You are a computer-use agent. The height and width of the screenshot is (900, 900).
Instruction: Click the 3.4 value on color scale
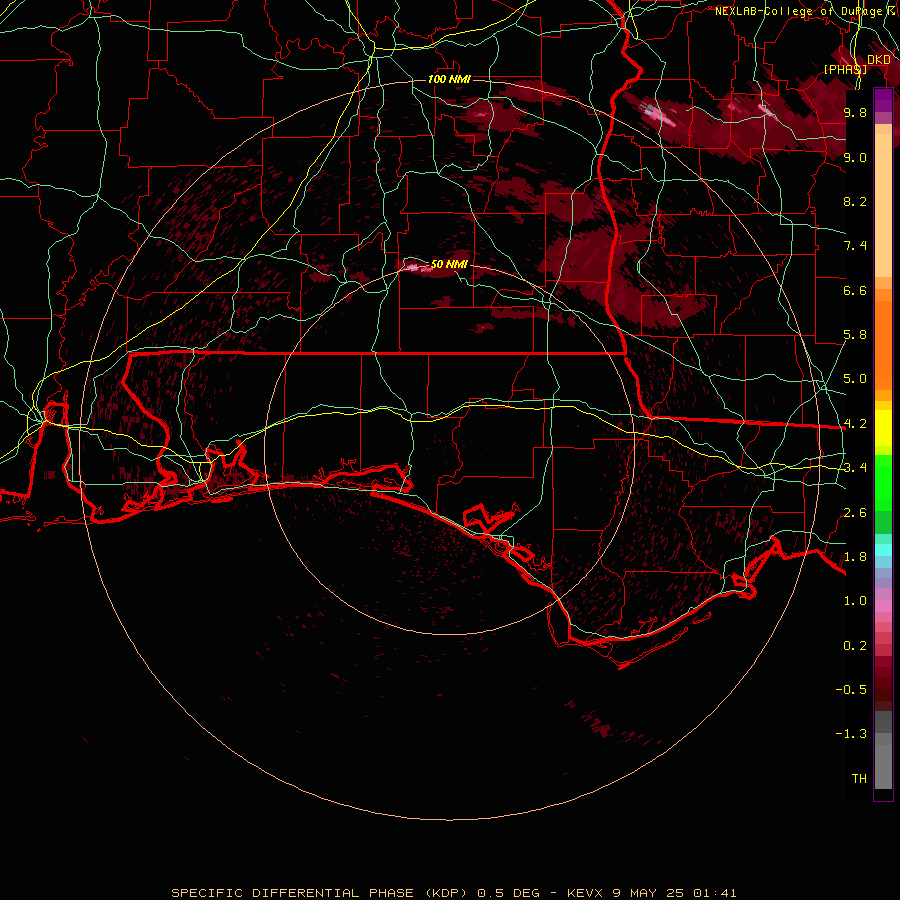tap(855, 468)
